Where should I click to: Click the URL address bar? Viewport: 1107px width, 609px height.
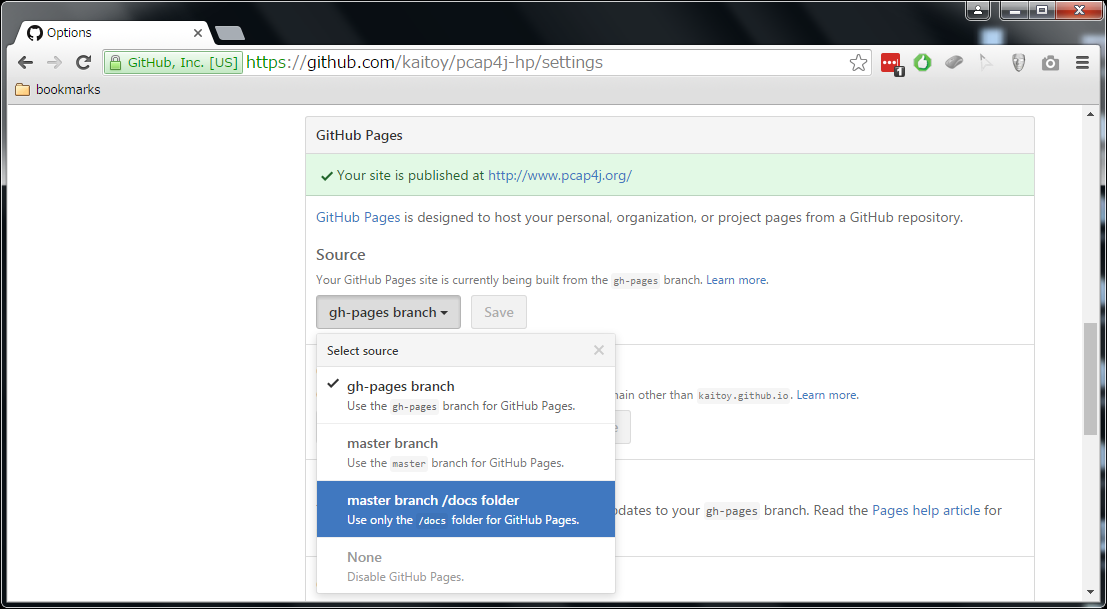[487, 63]
